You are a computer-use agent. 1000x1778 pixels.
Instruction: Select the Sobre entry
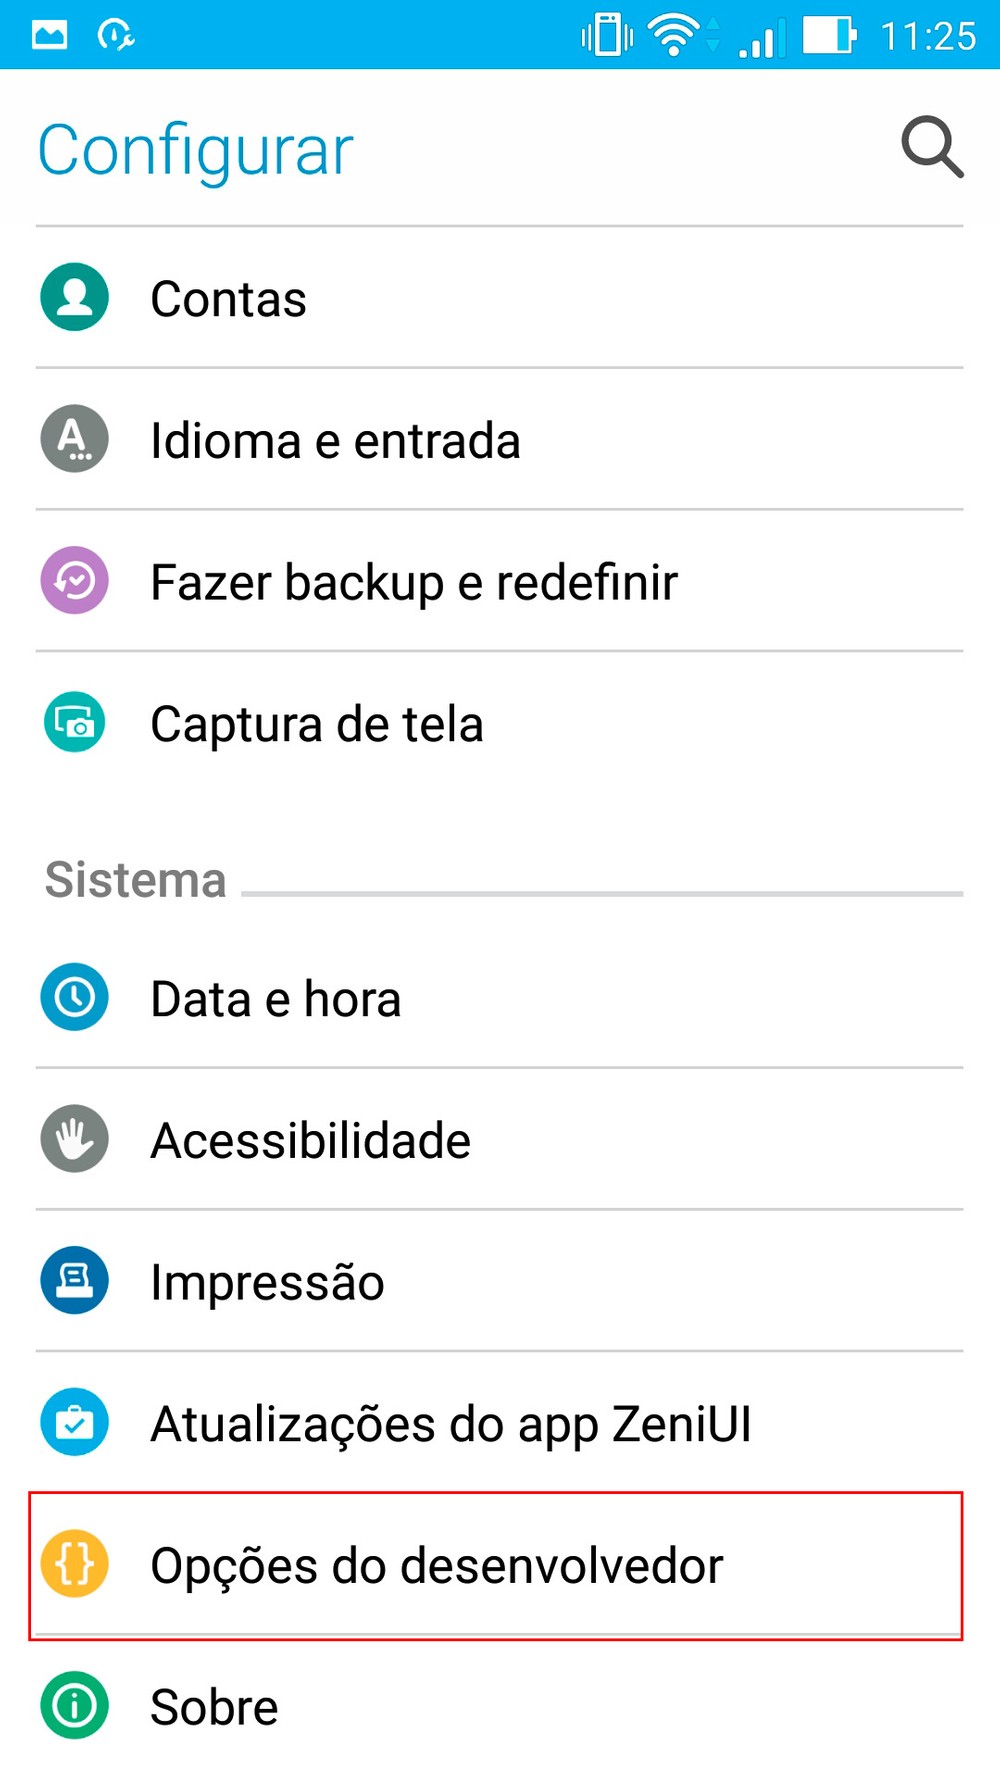[214, 1708]
